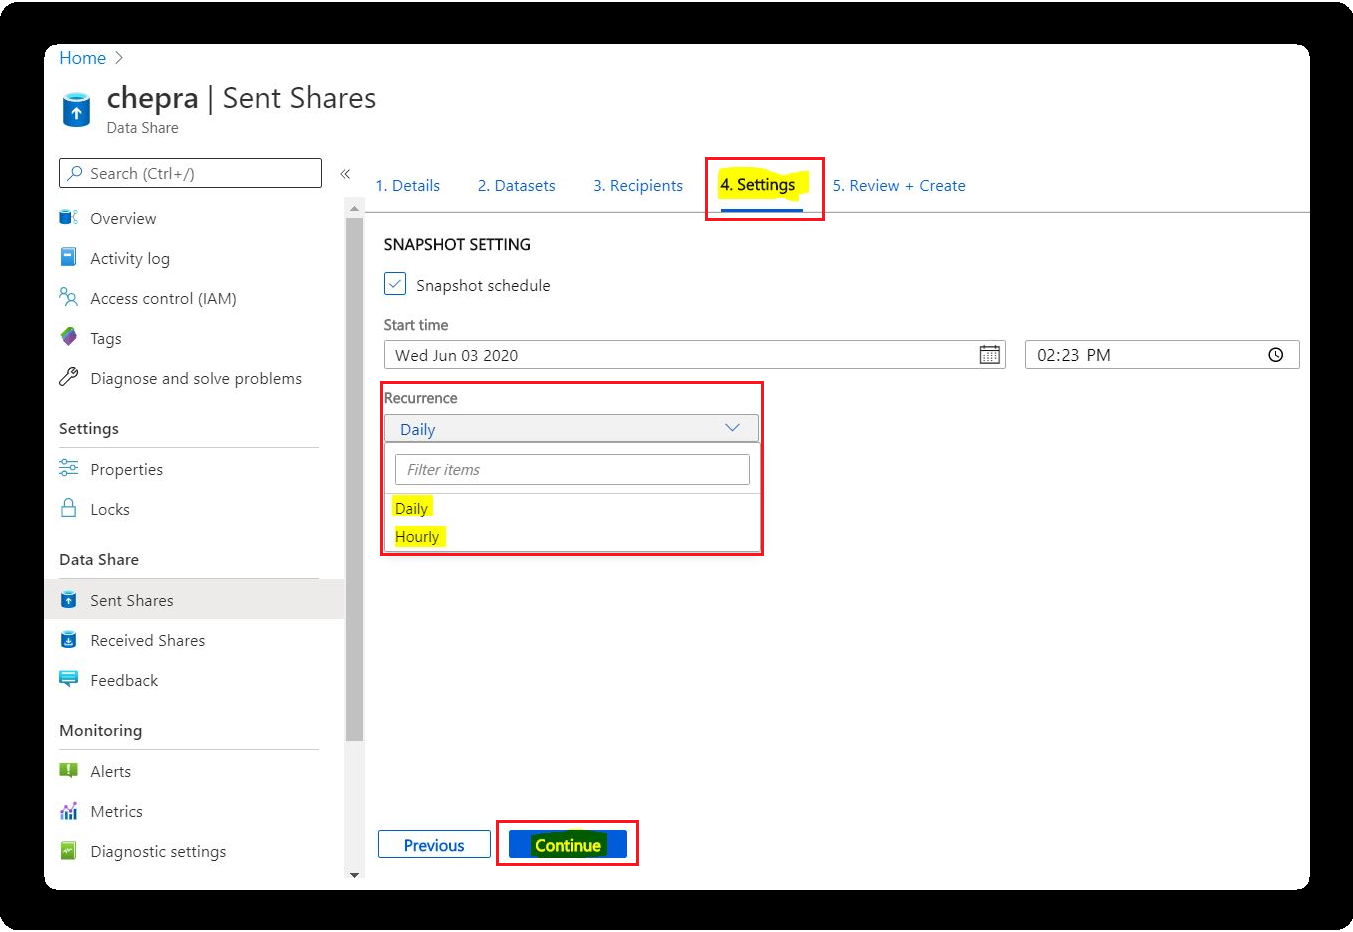Click the sidebar vertical scrollbar thumb

[354, 480]
